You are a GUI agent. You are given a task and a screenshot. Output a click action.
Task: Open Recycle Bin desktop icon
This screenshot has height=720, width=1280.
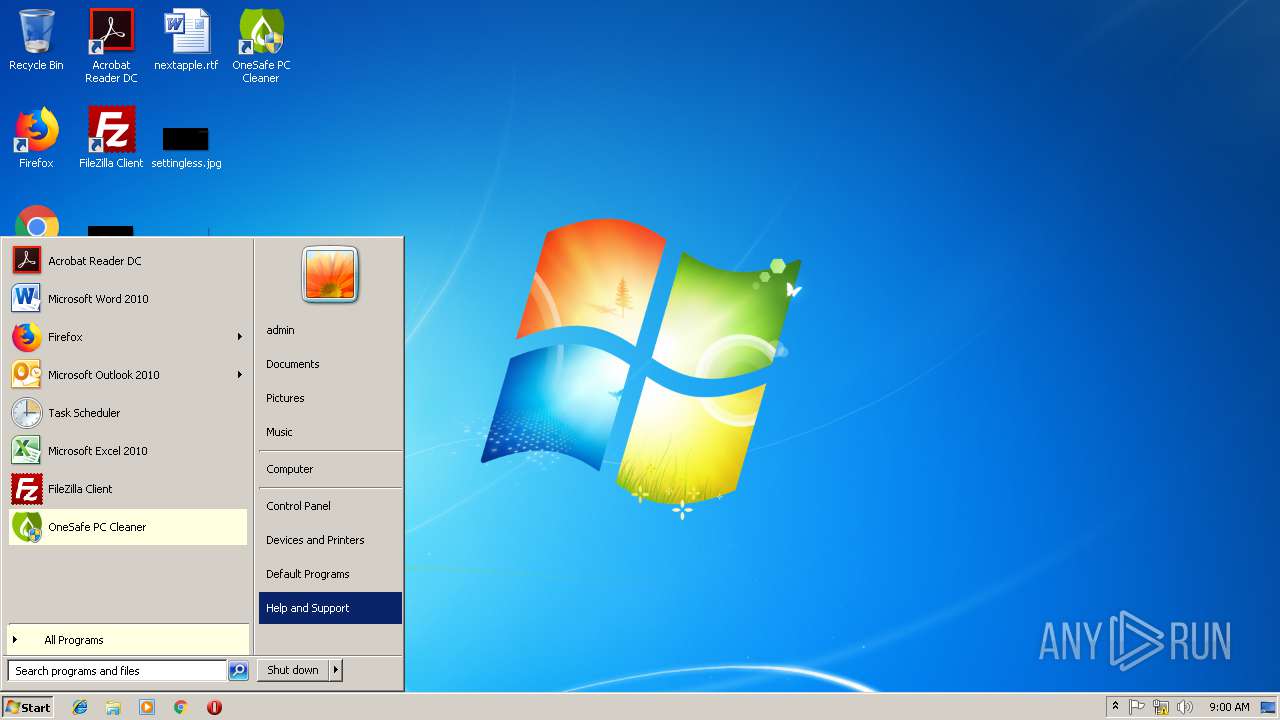point(36,40)
